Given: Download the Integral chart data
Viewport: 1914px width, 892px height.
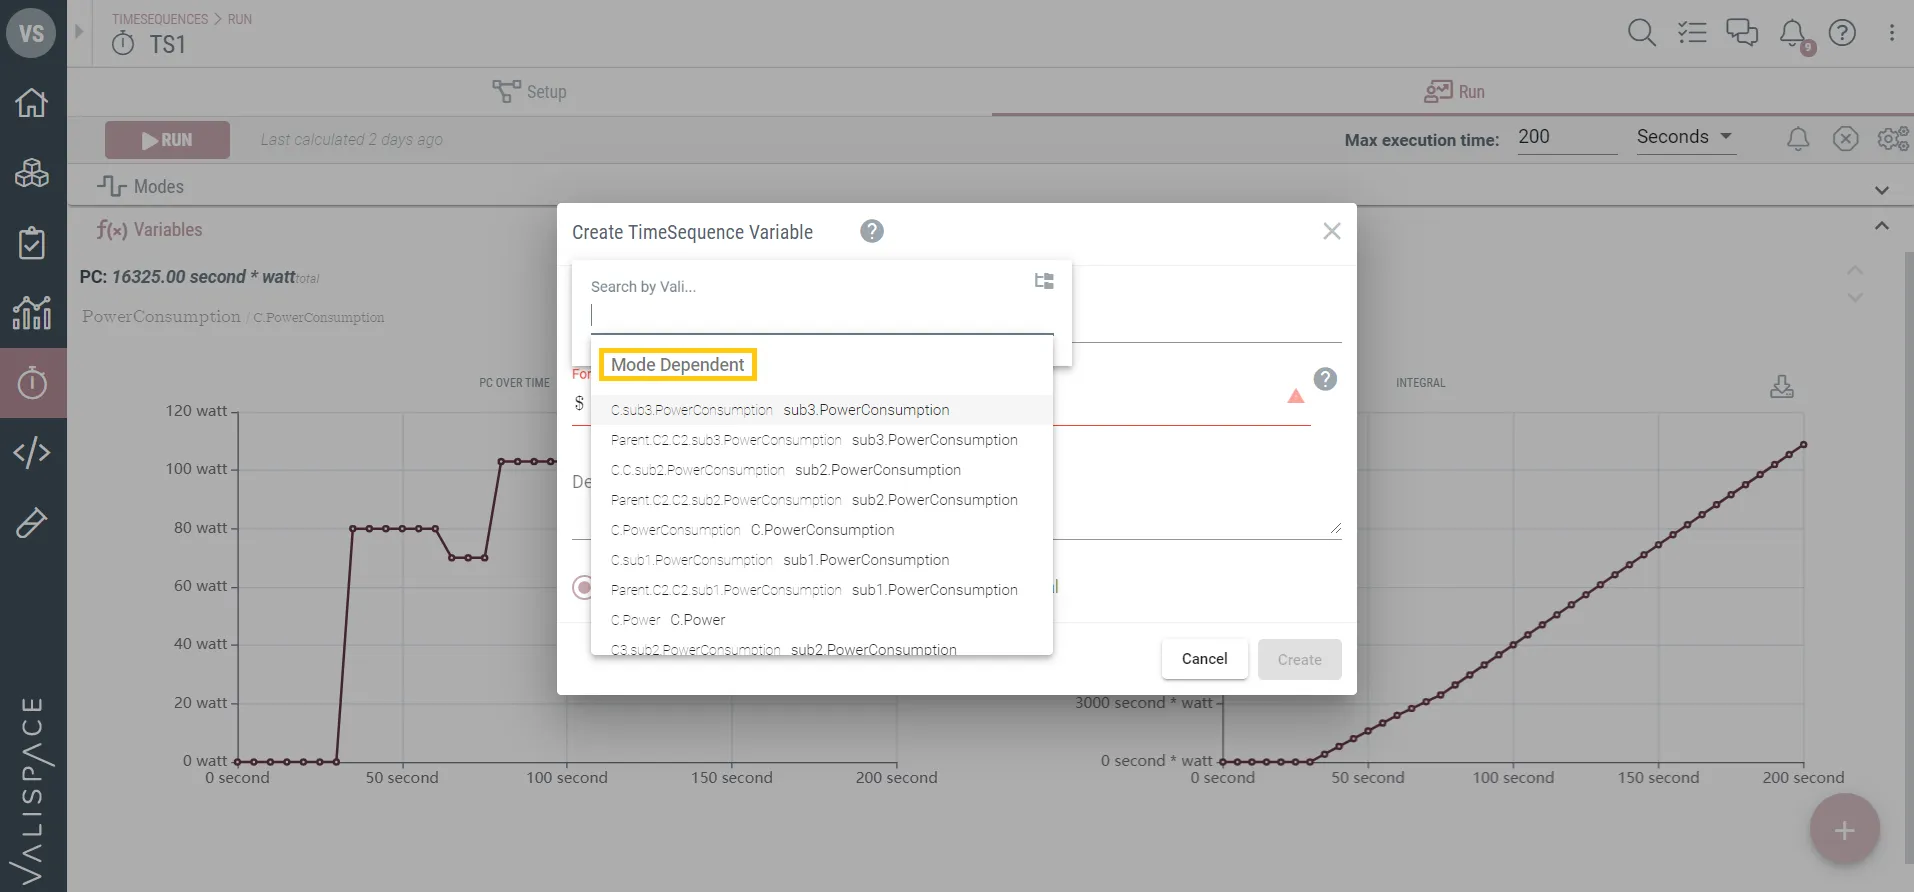Looking at the screenshot, I should pyautogui.click(x=1782, y=386).
